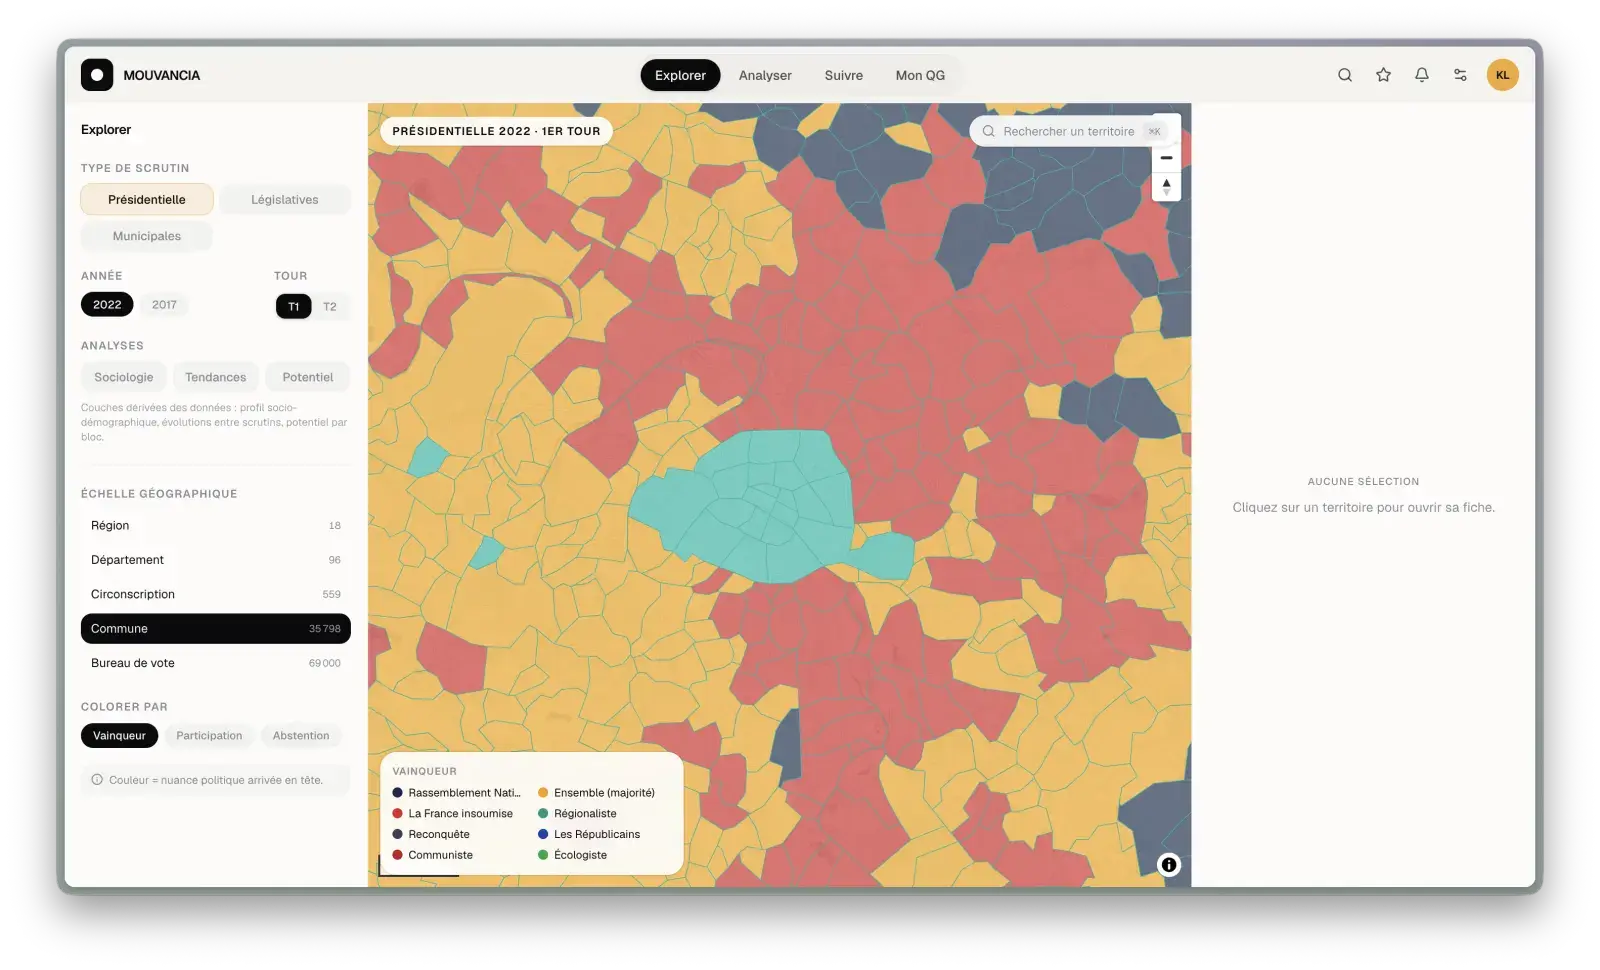
Task: Select round T2
Action: pyautogui.click(x=330, y=307)
